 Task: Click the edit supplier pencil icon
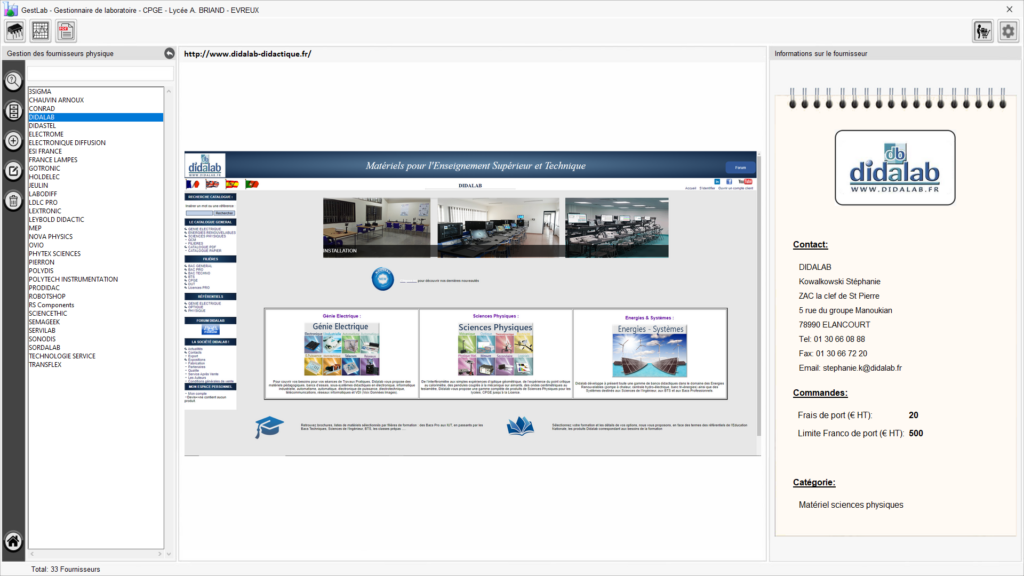point(13,171)
